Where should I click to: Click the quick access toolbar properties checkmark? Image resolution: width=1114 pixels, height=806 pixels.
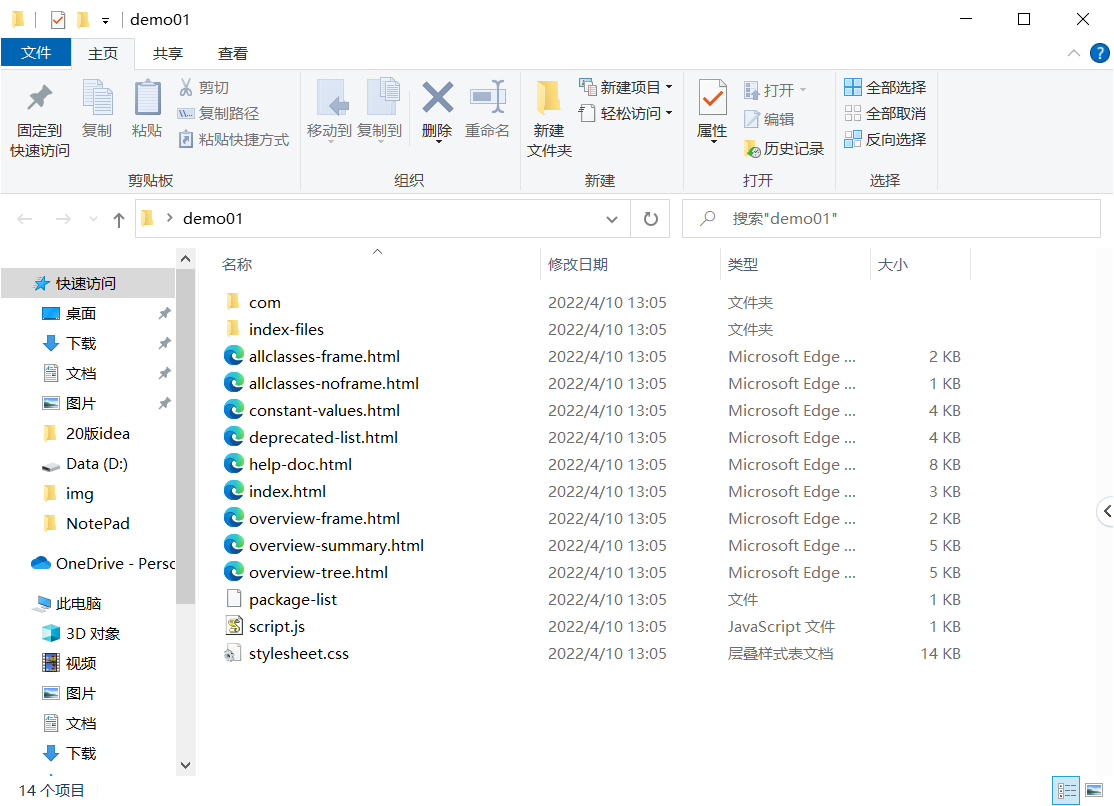tap(58, 20)
